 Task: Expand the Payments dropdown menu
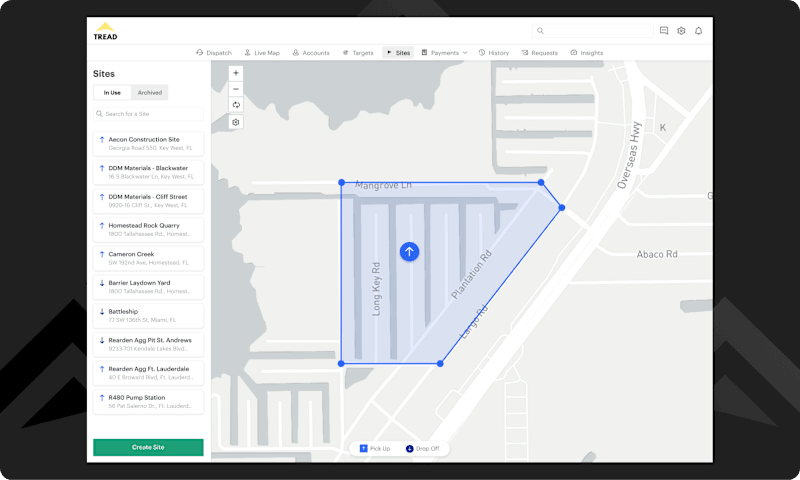coord(444,53)
